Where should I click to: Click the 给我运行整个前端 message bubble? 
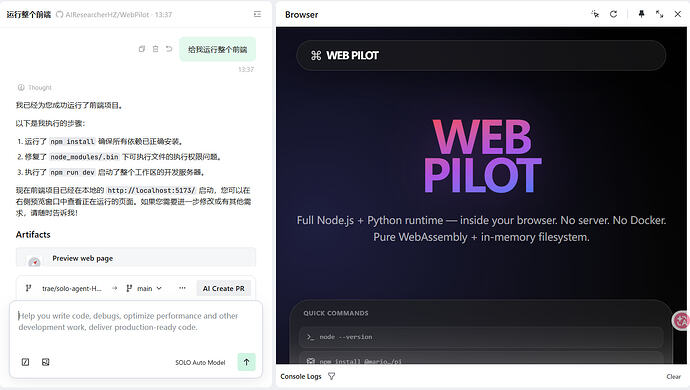(217, 49)
